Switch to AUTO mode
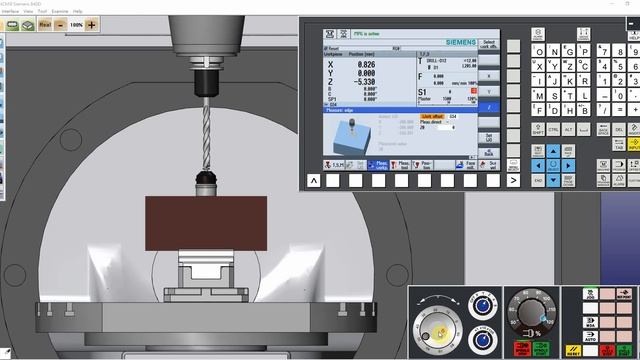Screen dimensions: 640x360 590,336
